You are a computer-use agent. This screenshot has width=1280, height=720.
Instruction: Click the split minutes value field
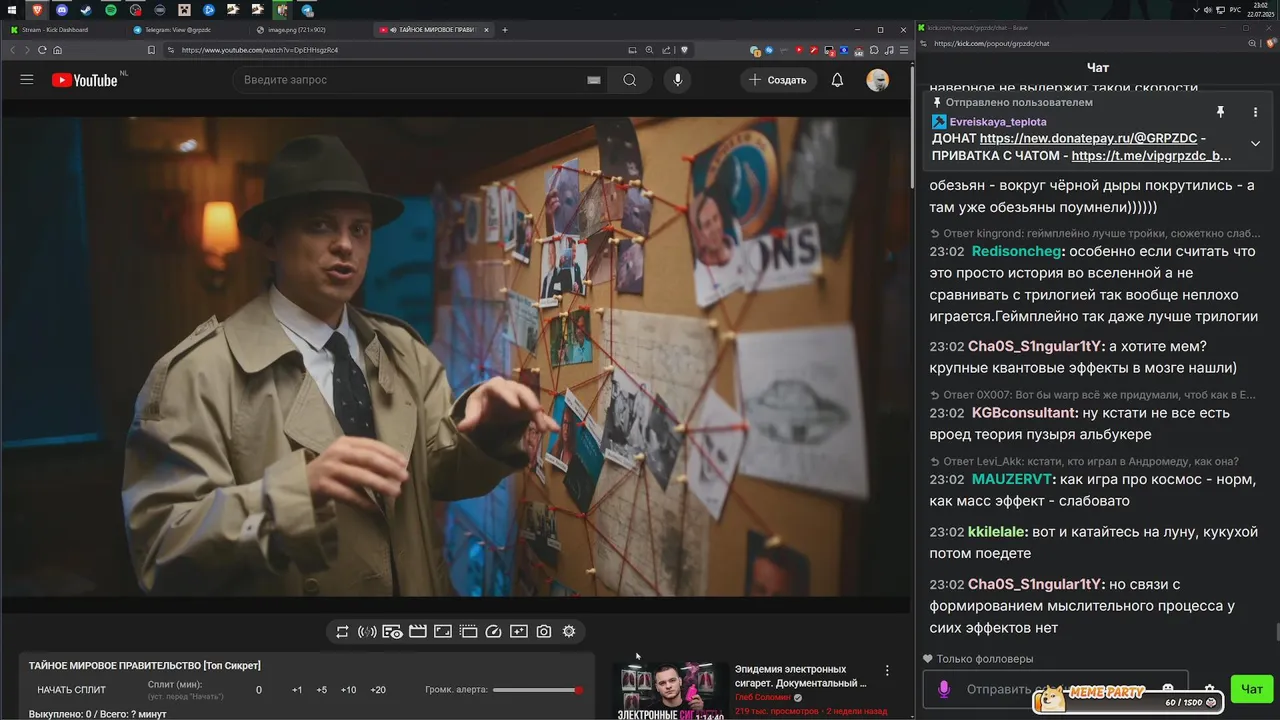pyautogui.click(x=259, y=690)
